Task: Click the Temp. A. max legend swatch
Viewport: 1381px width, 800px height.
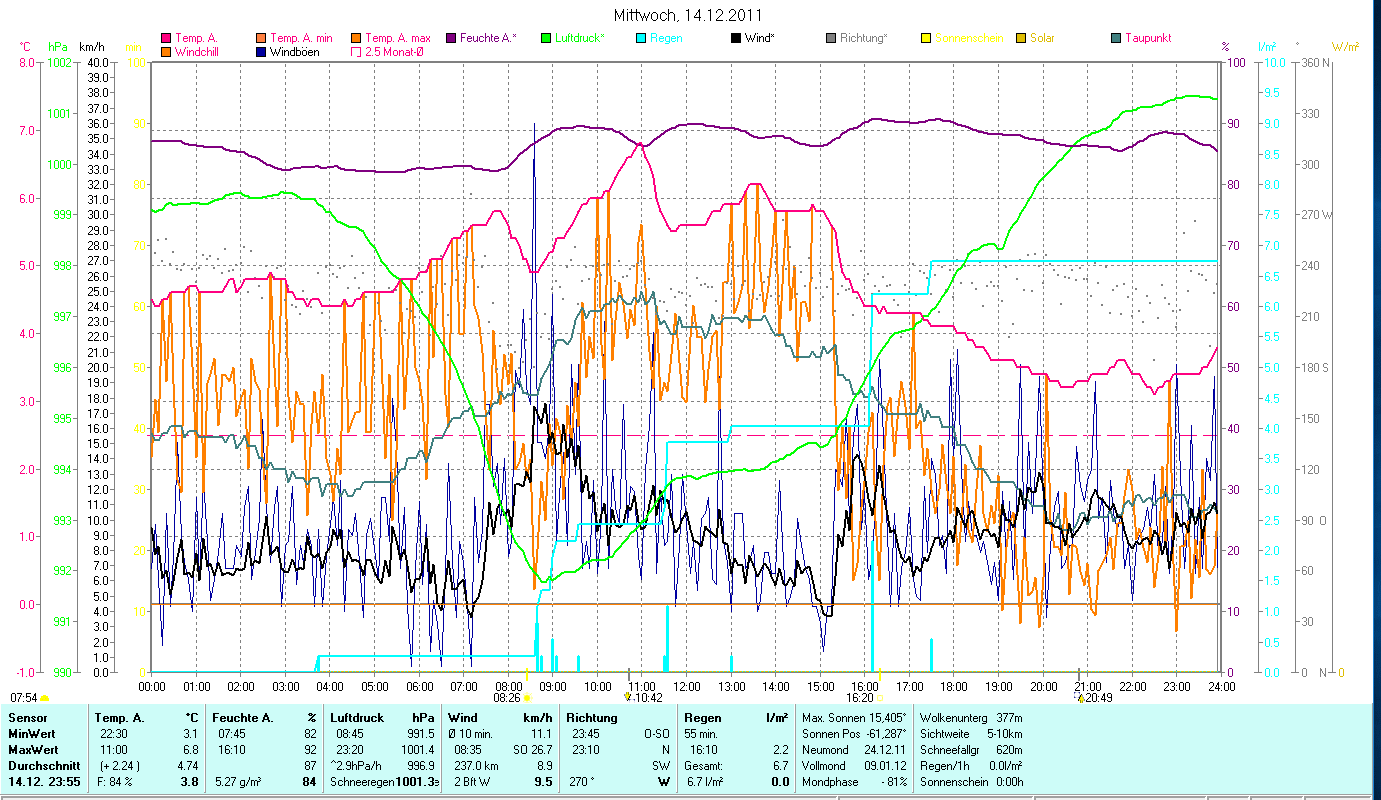Action: click(357, 38)
